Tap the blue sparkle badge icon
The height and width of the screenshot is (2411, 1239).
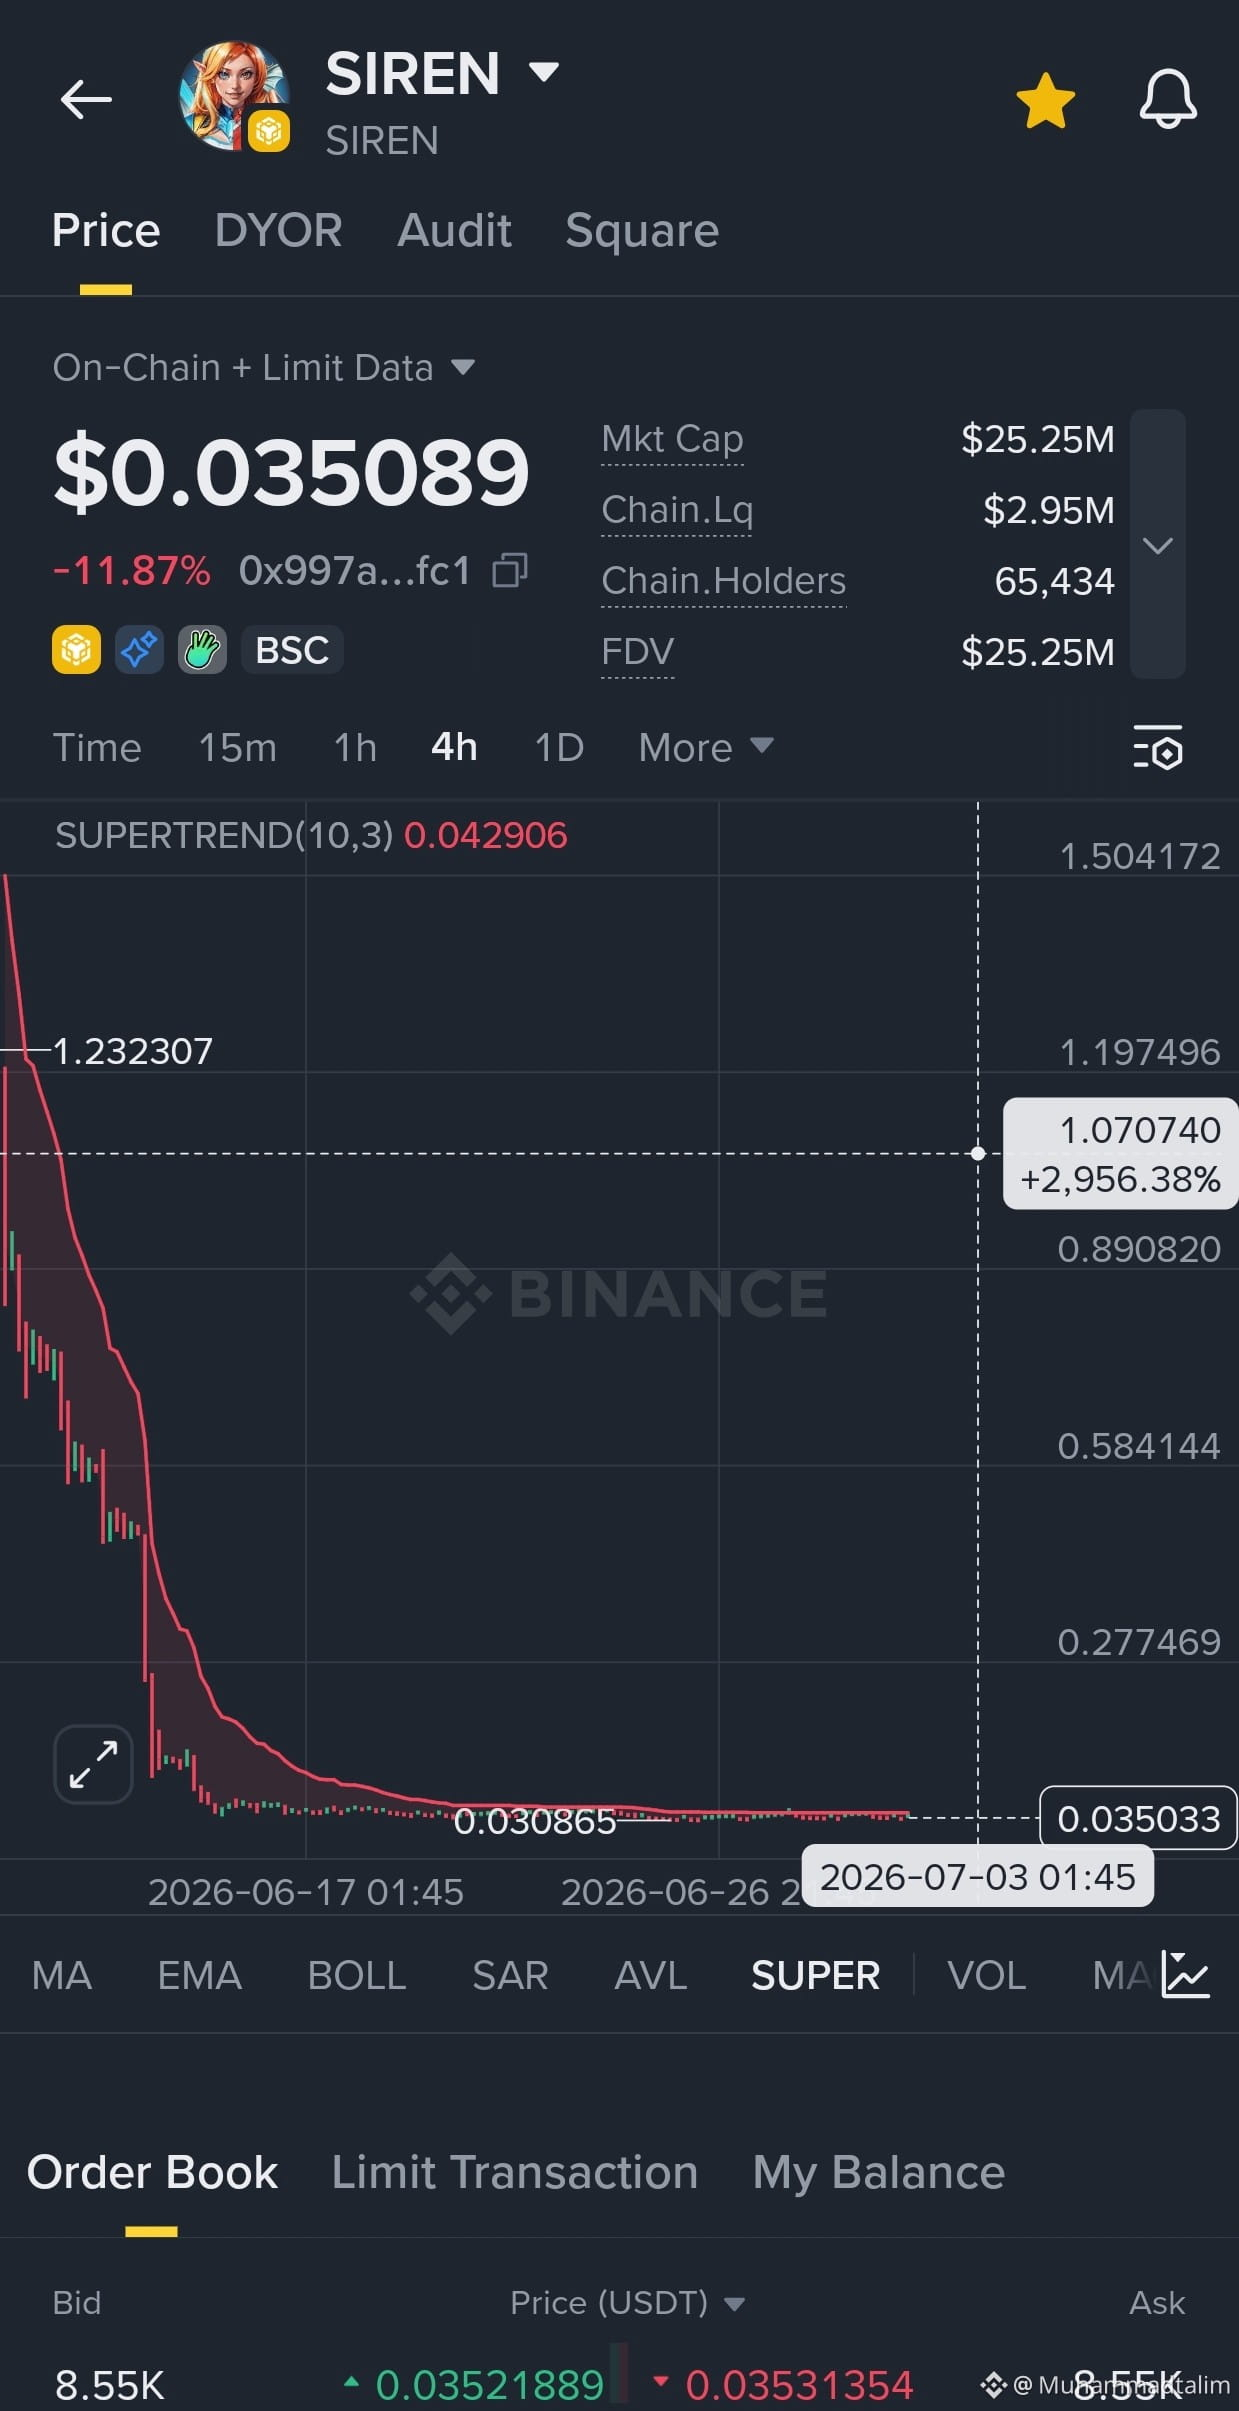(139, 650)
